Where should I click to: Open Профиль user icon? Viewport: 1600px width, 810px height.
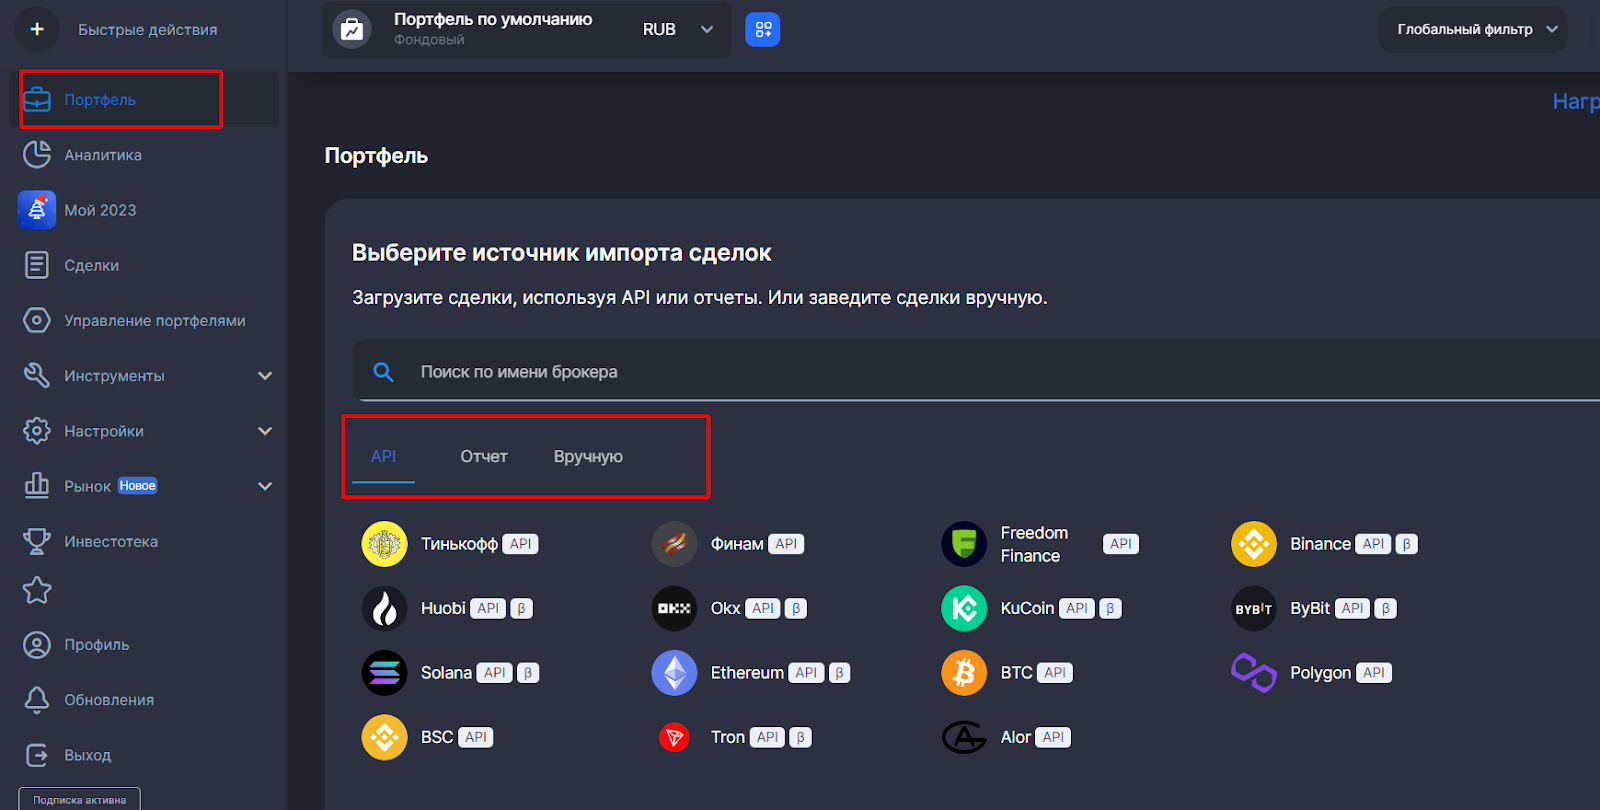(37, 645)
